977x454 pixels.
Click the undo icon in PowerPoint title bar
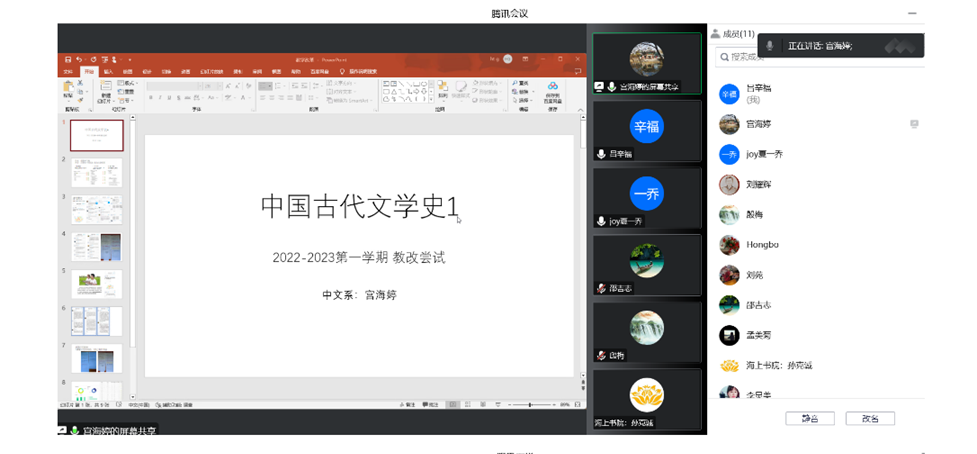point(77,60)
